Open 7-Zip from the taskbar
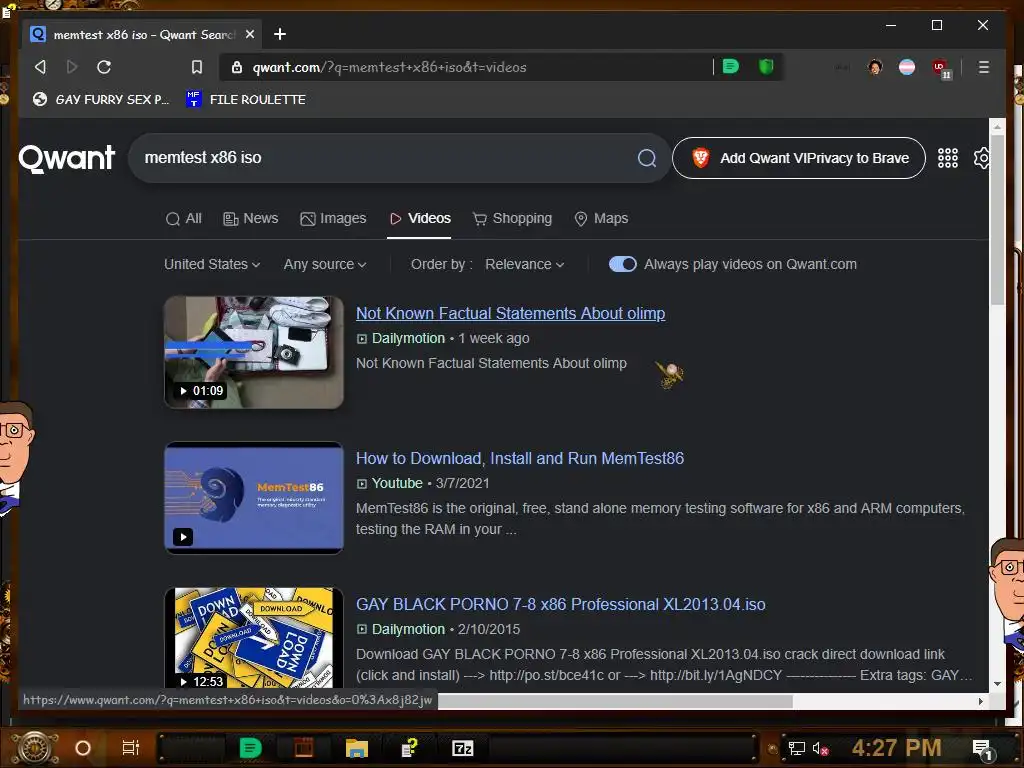The image size is (1024, 768). point(462,748)
